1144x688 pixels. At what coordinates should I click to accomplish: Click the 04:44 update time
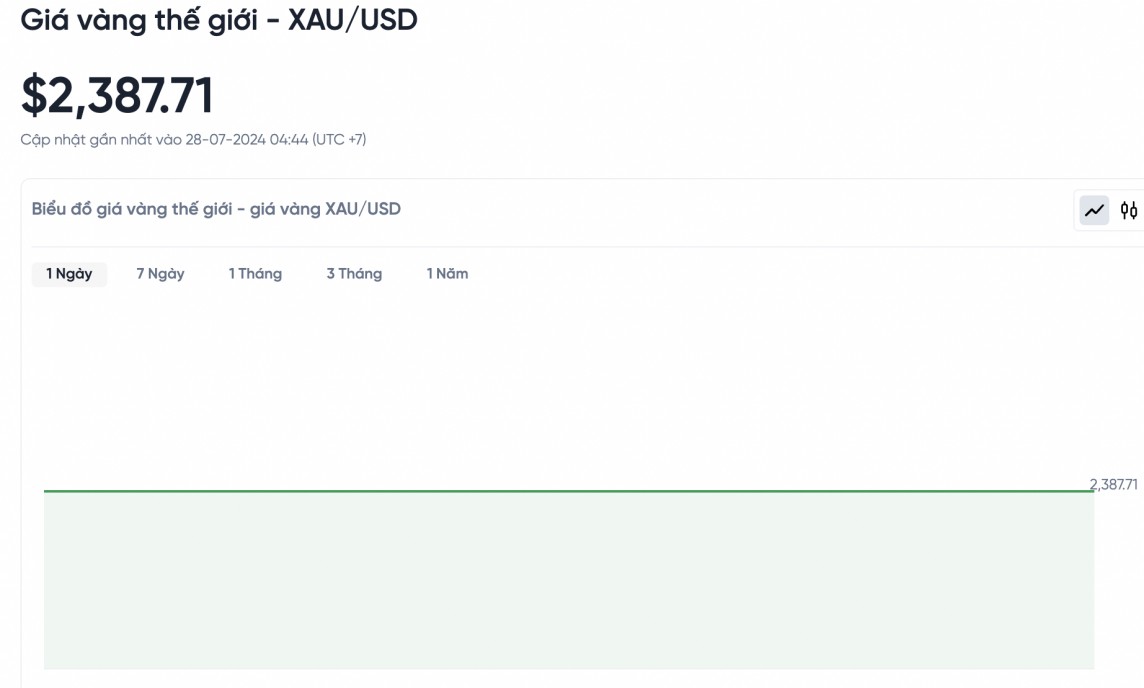[289, 140]
